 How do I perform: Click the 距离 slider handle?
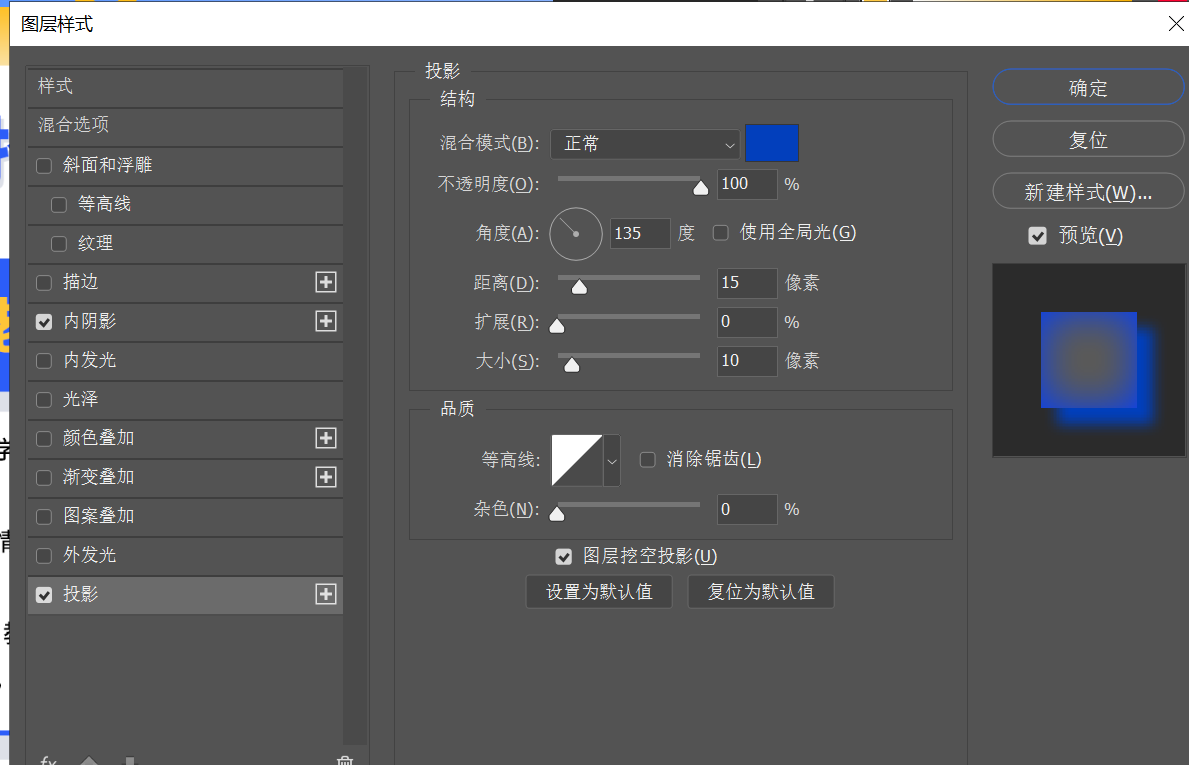coord(579,287)
